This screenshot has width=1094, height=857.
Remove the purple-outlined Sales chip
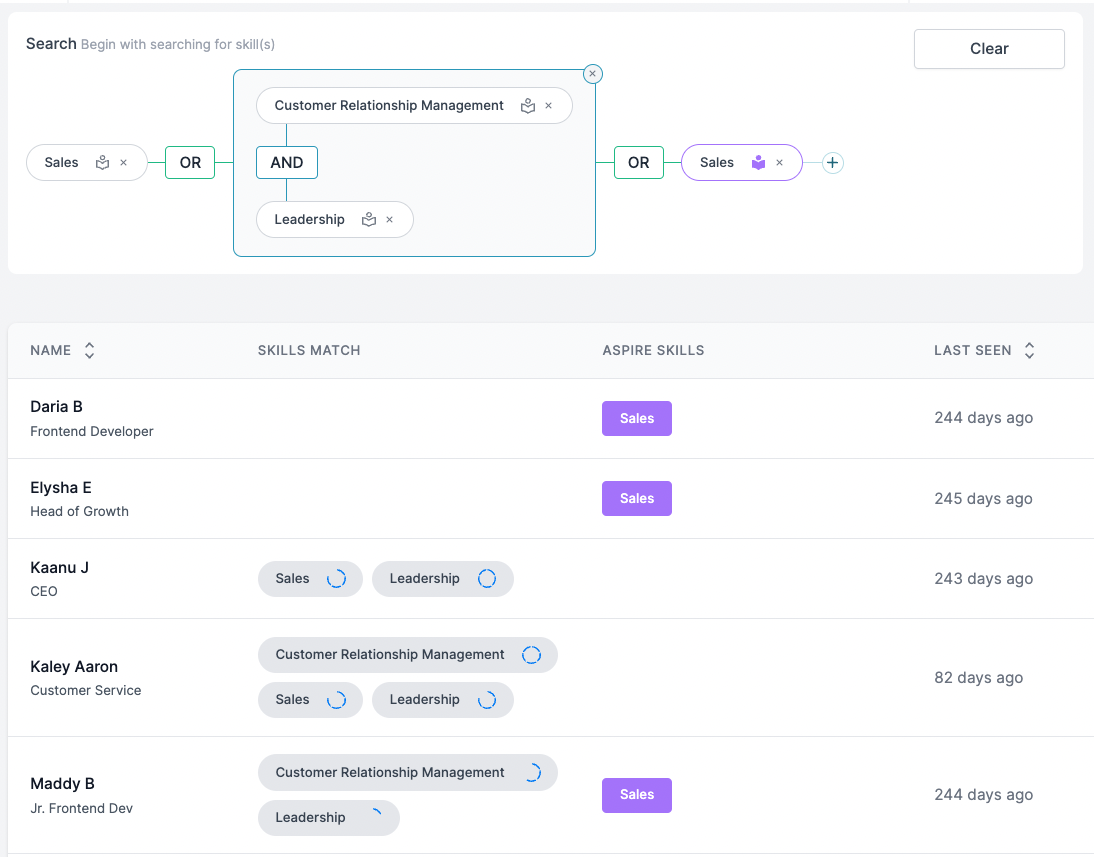point(779,163)
